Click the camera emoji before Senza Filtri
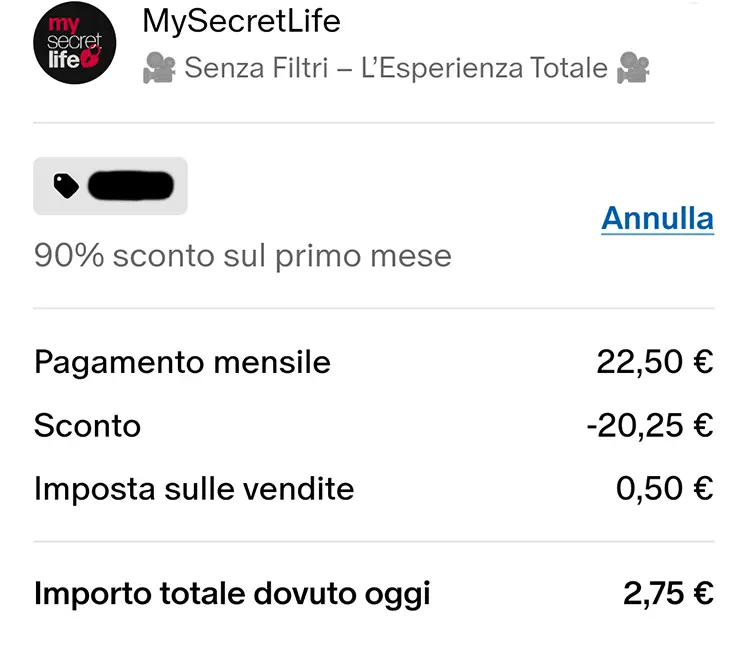The width and height of the screenshot is (750, 647). coord(158,68)
